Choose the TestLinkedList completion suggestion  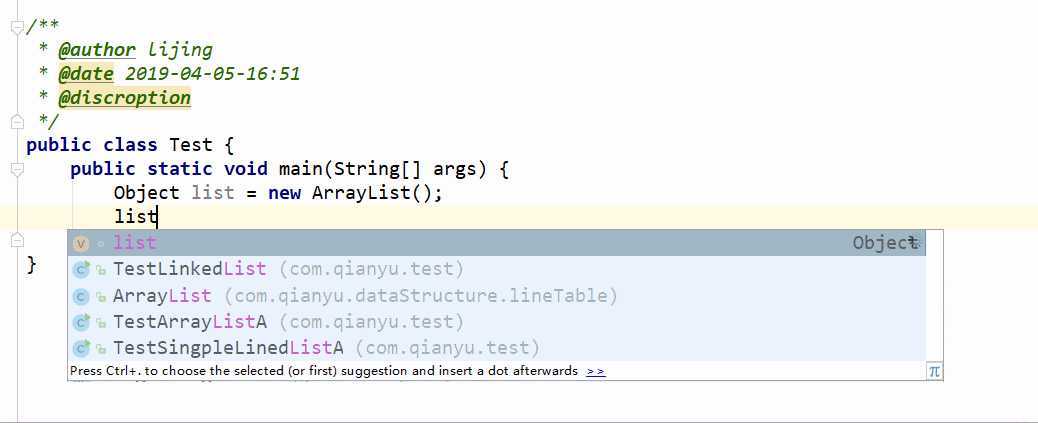tap(496, 269)
